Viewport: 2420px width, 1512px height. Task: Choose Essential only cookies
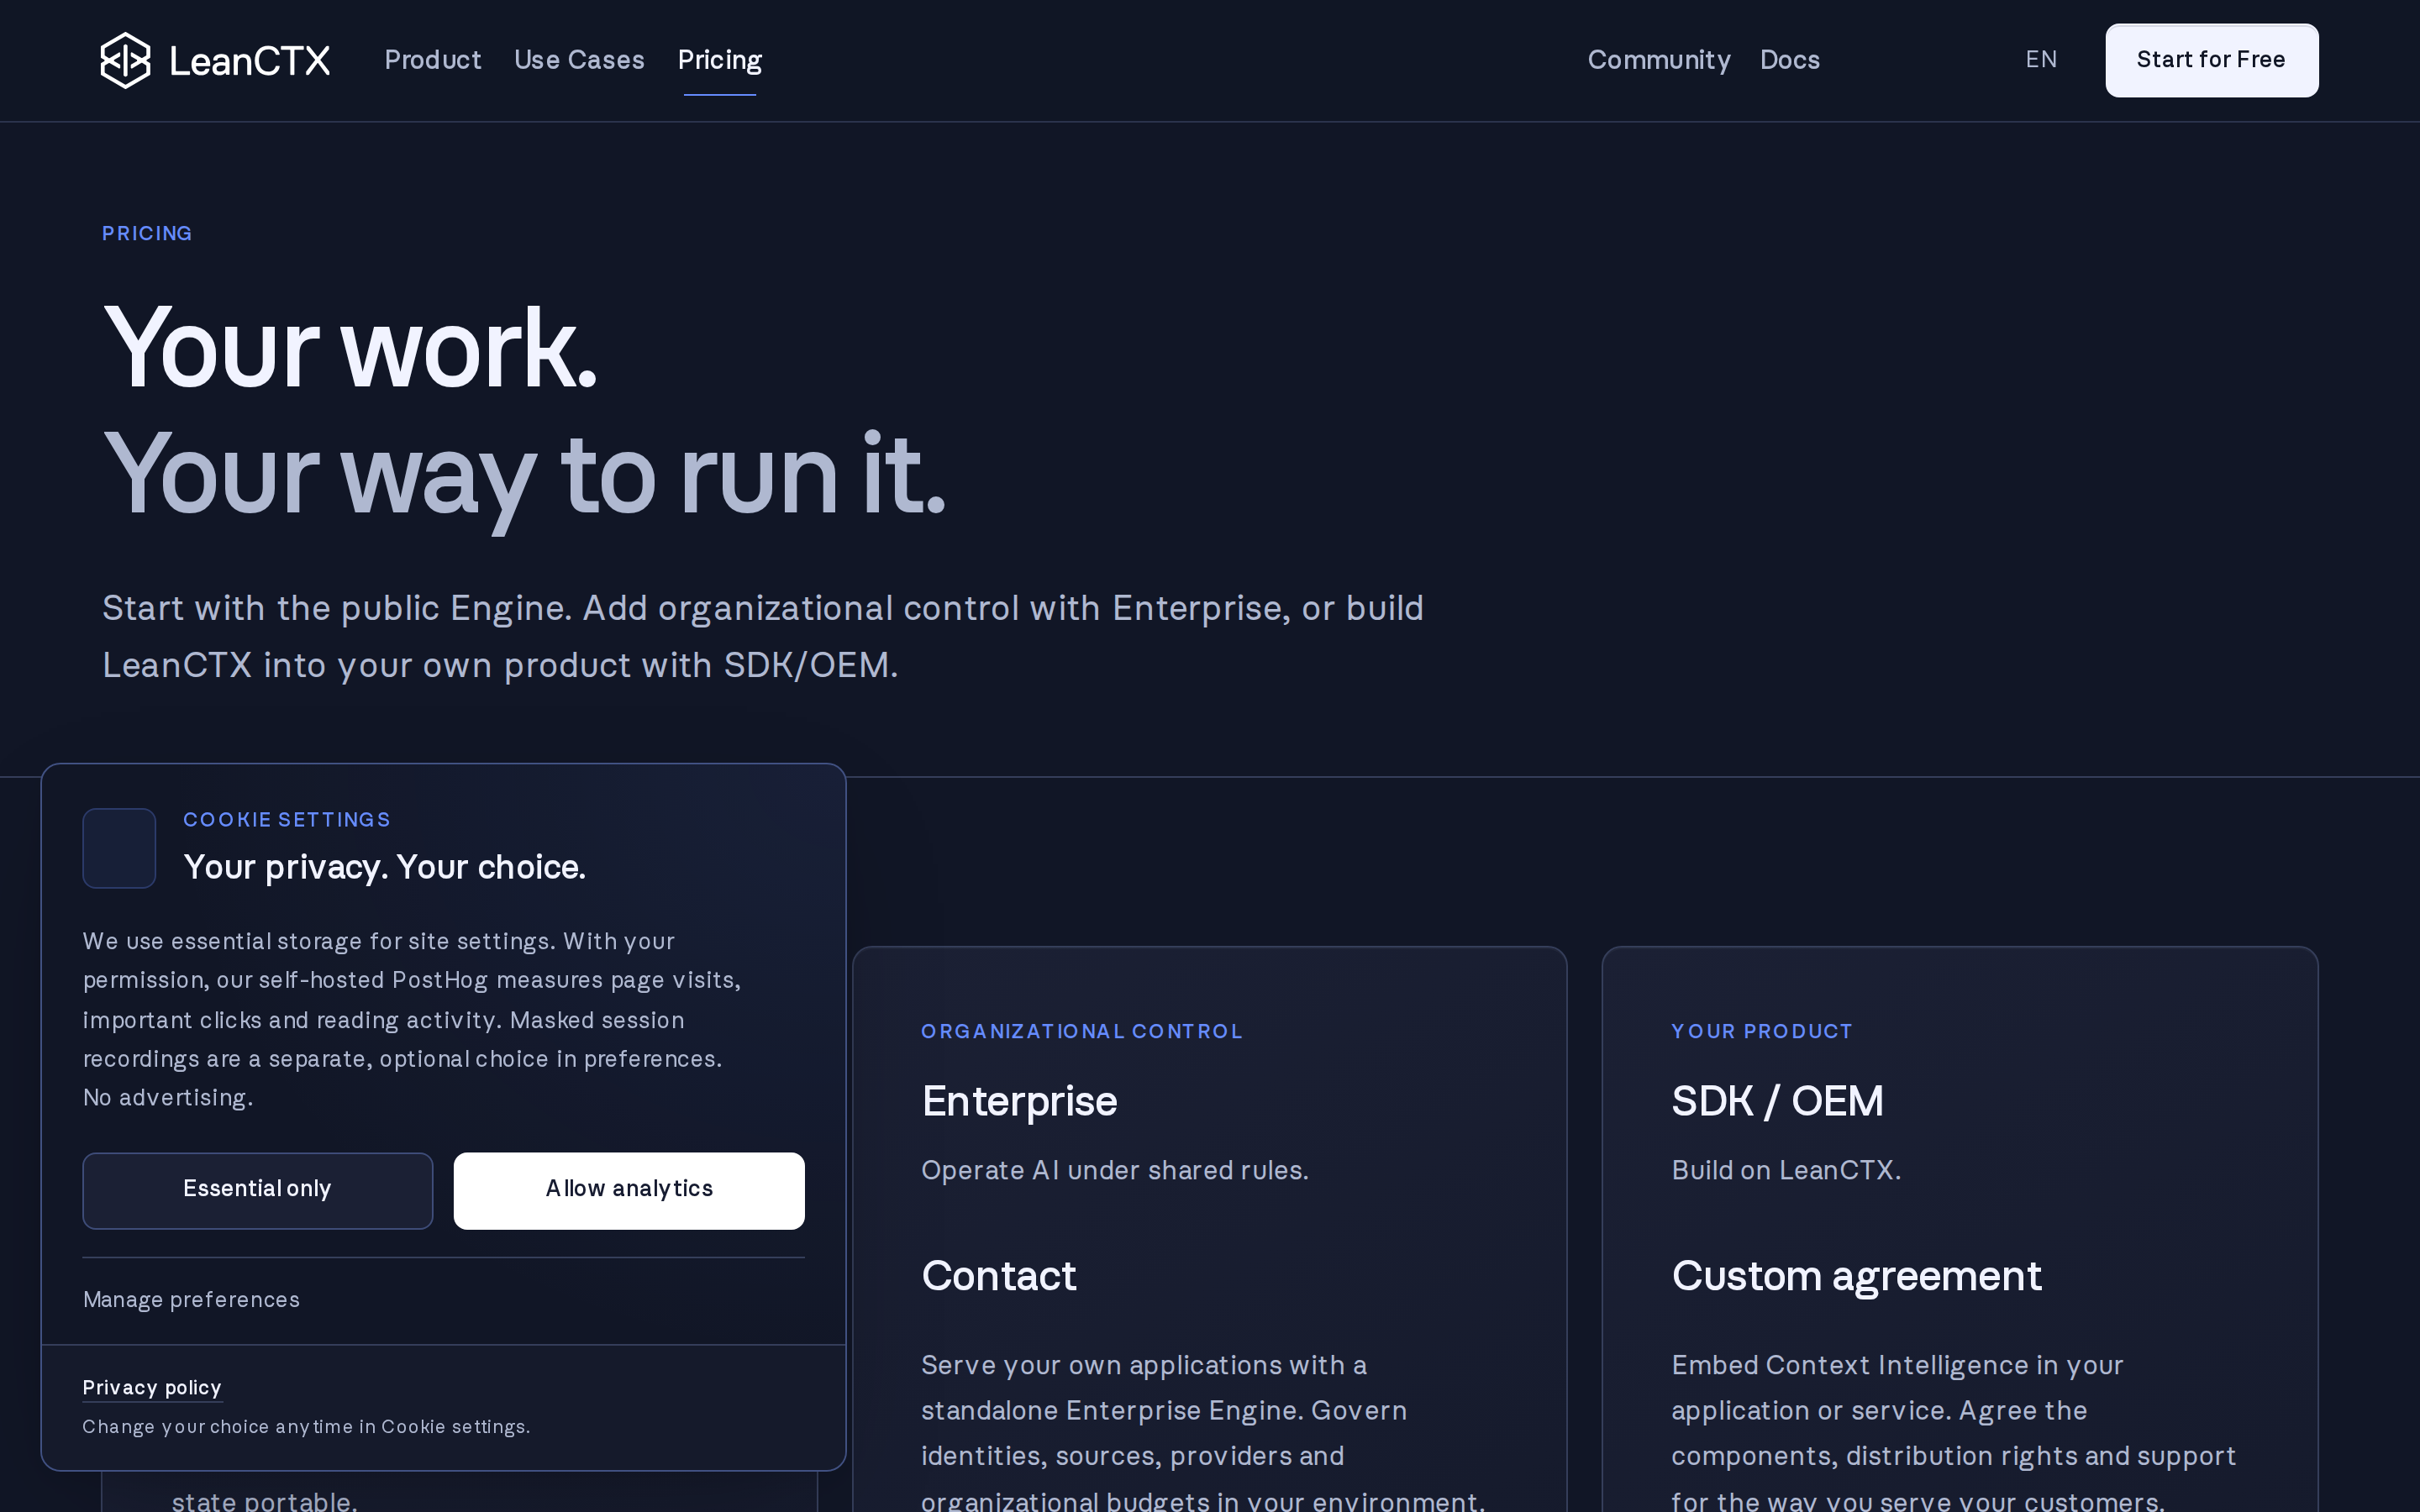click(257, 1190)
